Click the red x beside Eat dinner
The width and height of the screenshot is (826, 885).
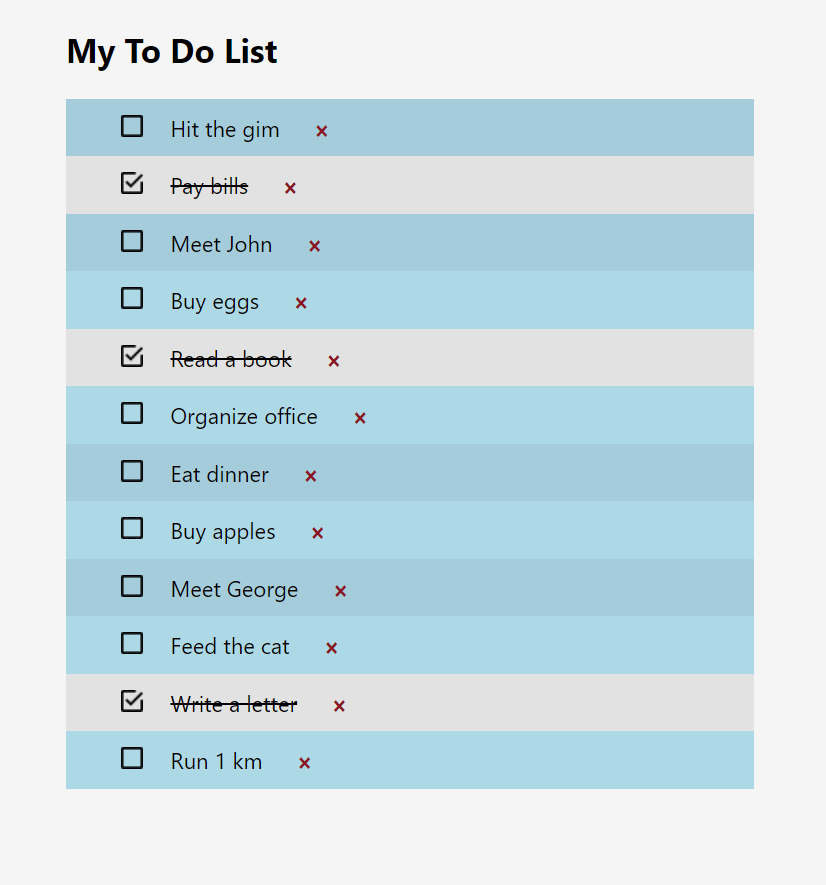click(311, 476)
